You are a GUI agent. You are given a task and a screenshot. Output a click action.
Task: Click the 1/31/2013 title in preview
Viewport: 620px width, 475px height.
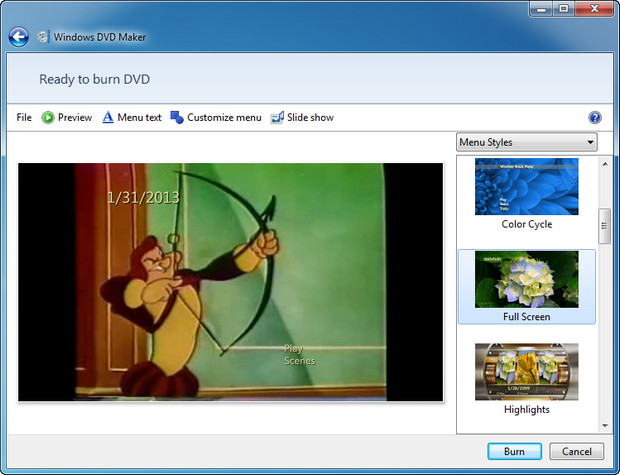[x=144, y=198]
